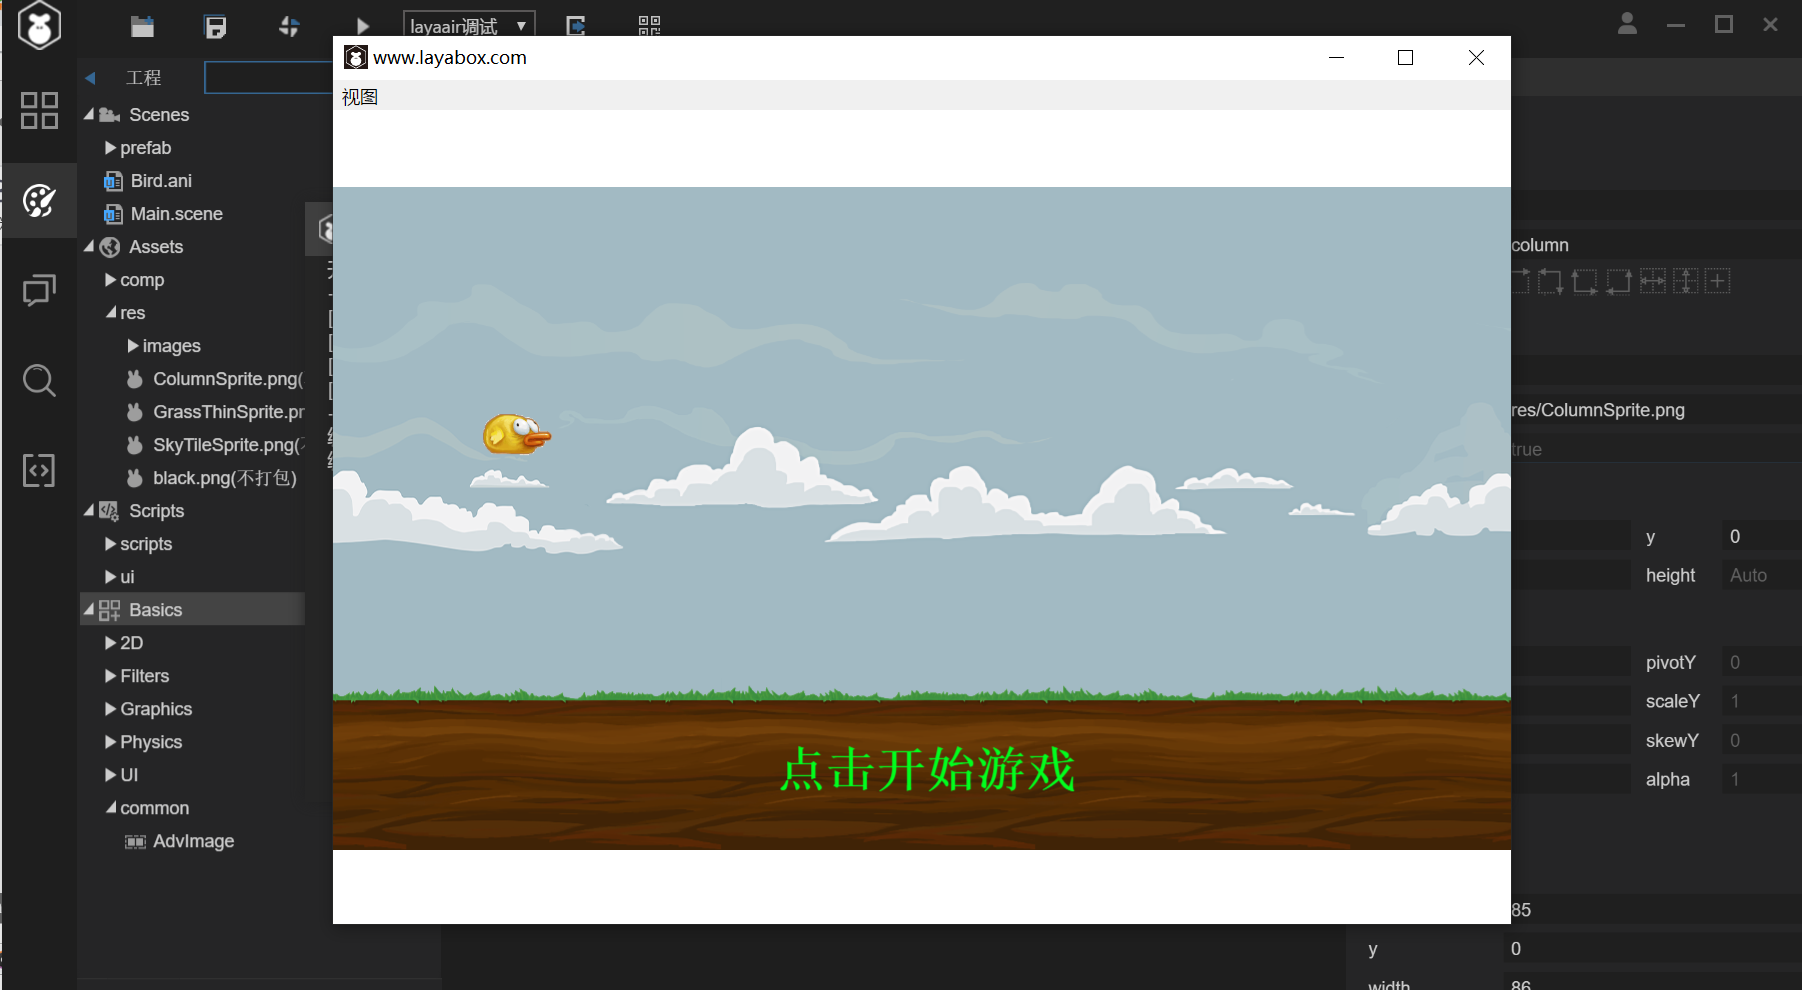
Task: Click the center plus layout icon
Action: pyautogui.click(x=1717, y=281)
